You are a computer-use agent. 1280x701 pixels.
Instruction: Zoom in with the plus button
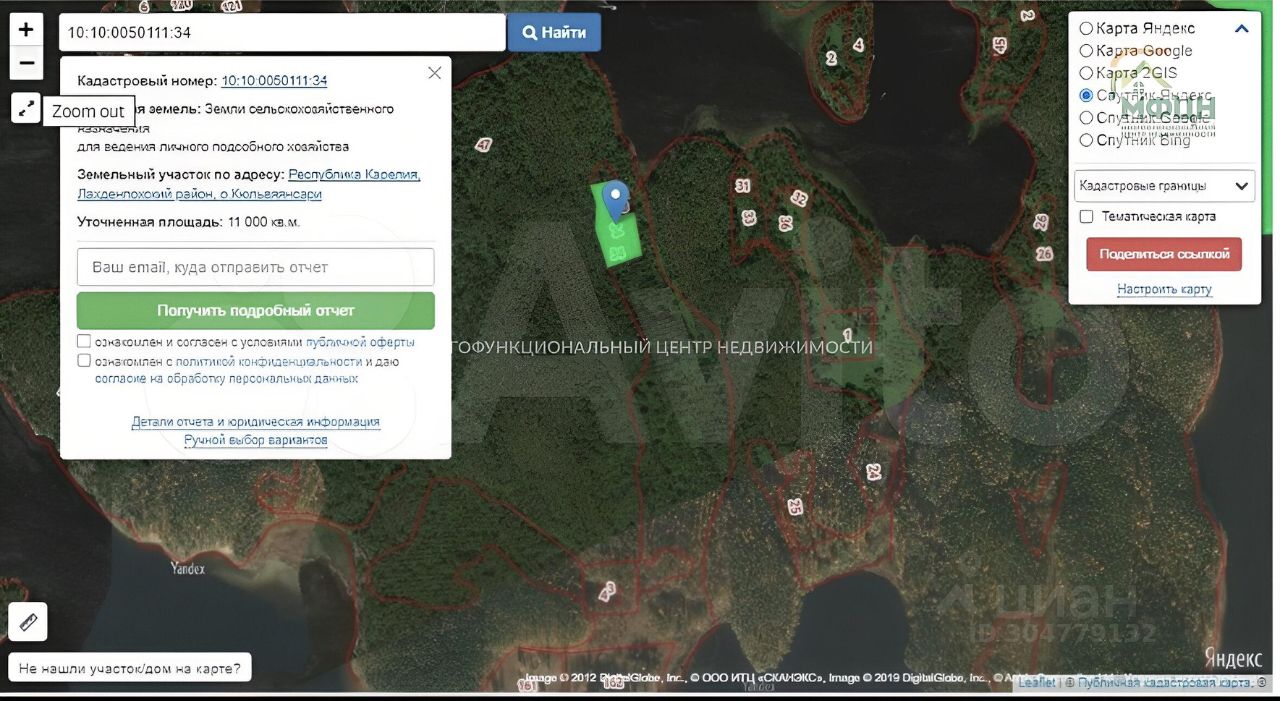coord(27,29)
